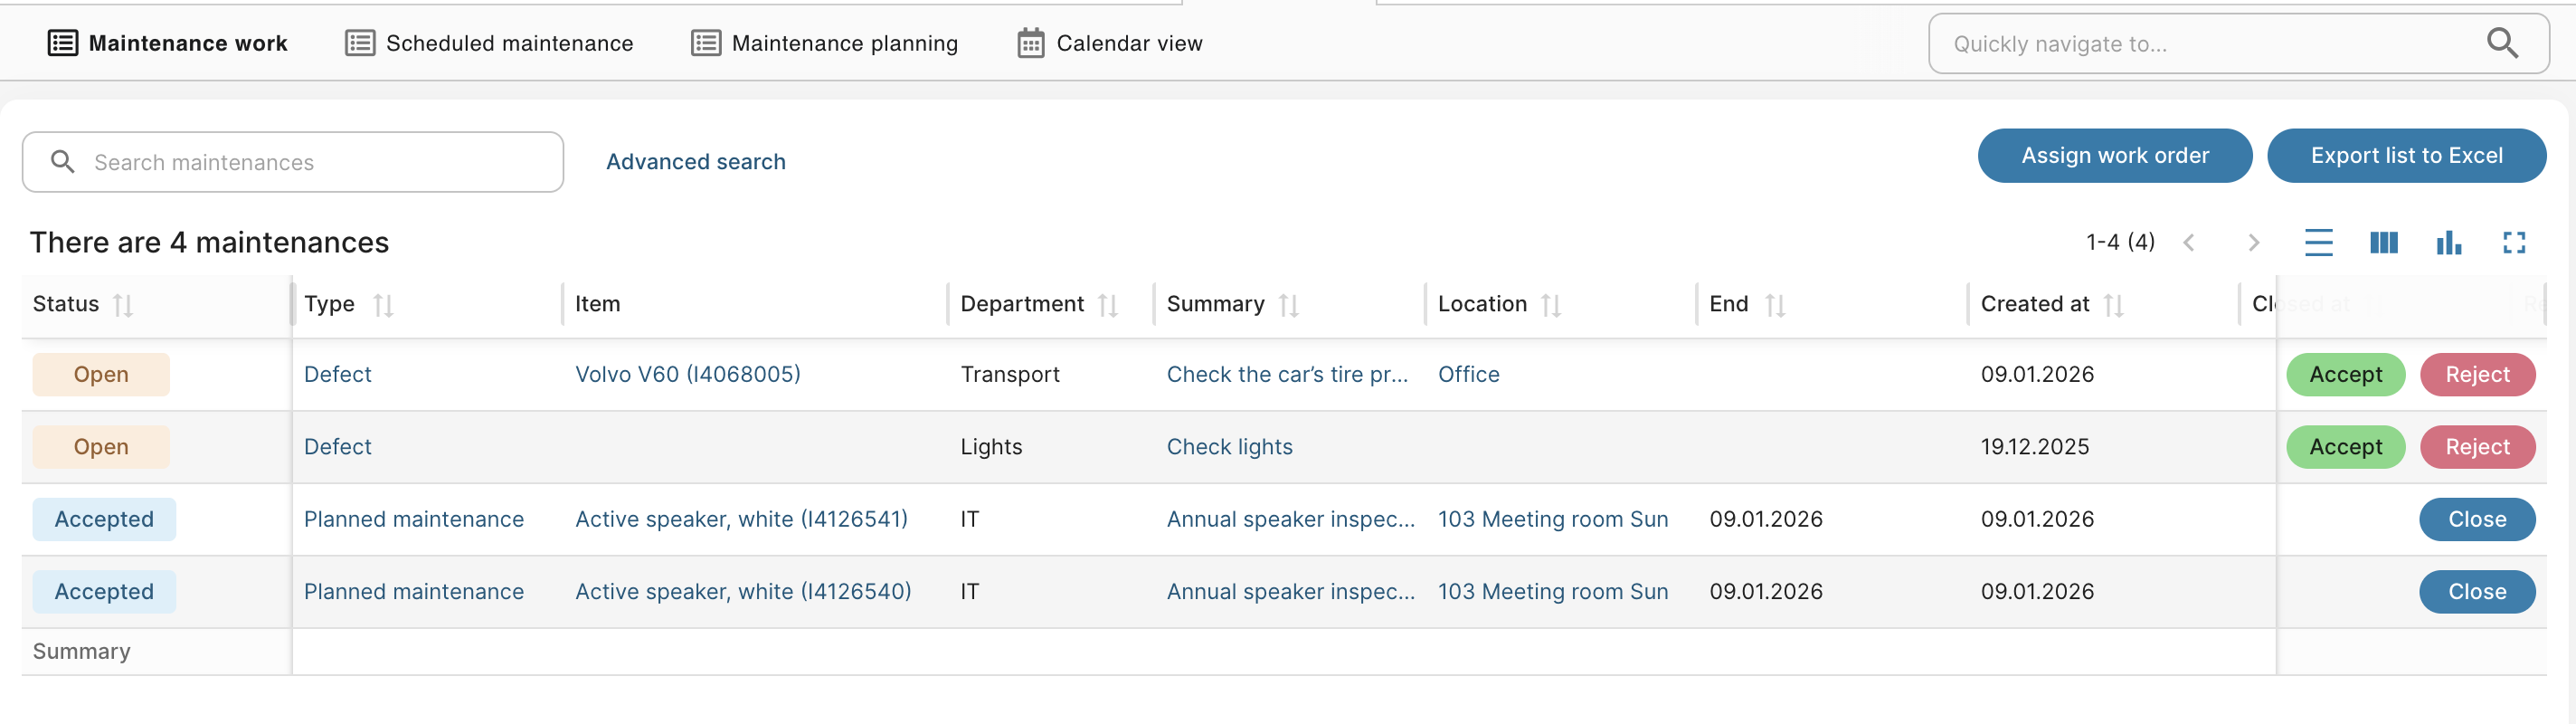Switch to list row density view icon

coord(2318,243)
